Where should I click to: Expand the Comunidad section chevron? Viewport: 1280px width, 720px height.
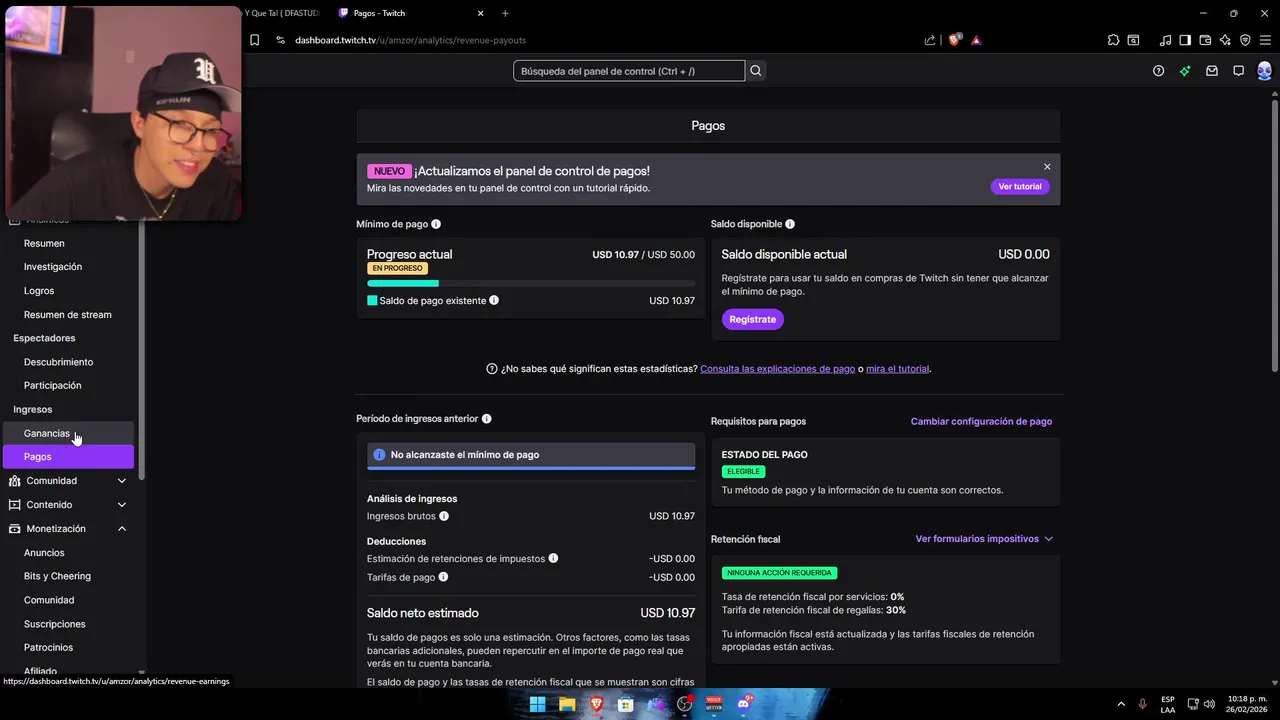[122, 481]
